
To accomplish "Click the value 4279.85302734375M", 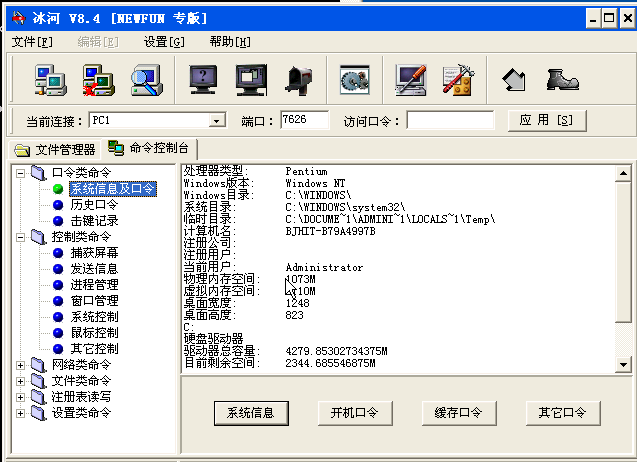I will [x=336, y=351].
